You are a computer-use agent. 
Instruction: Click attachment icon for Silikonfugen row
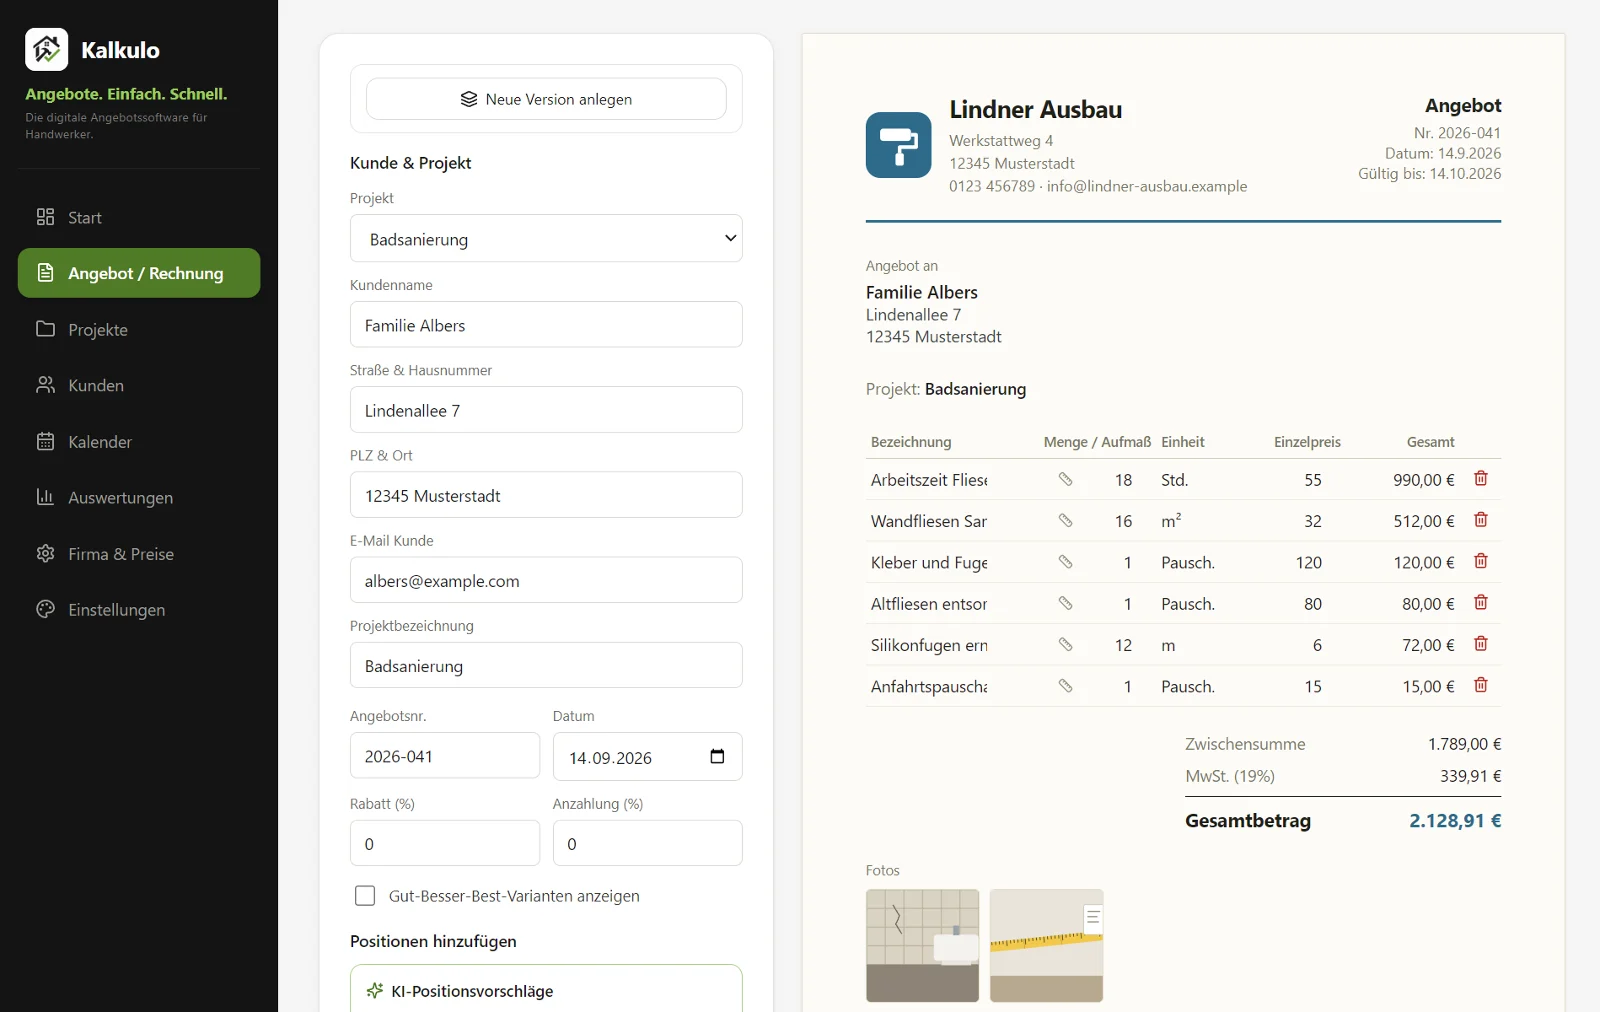1065,645
